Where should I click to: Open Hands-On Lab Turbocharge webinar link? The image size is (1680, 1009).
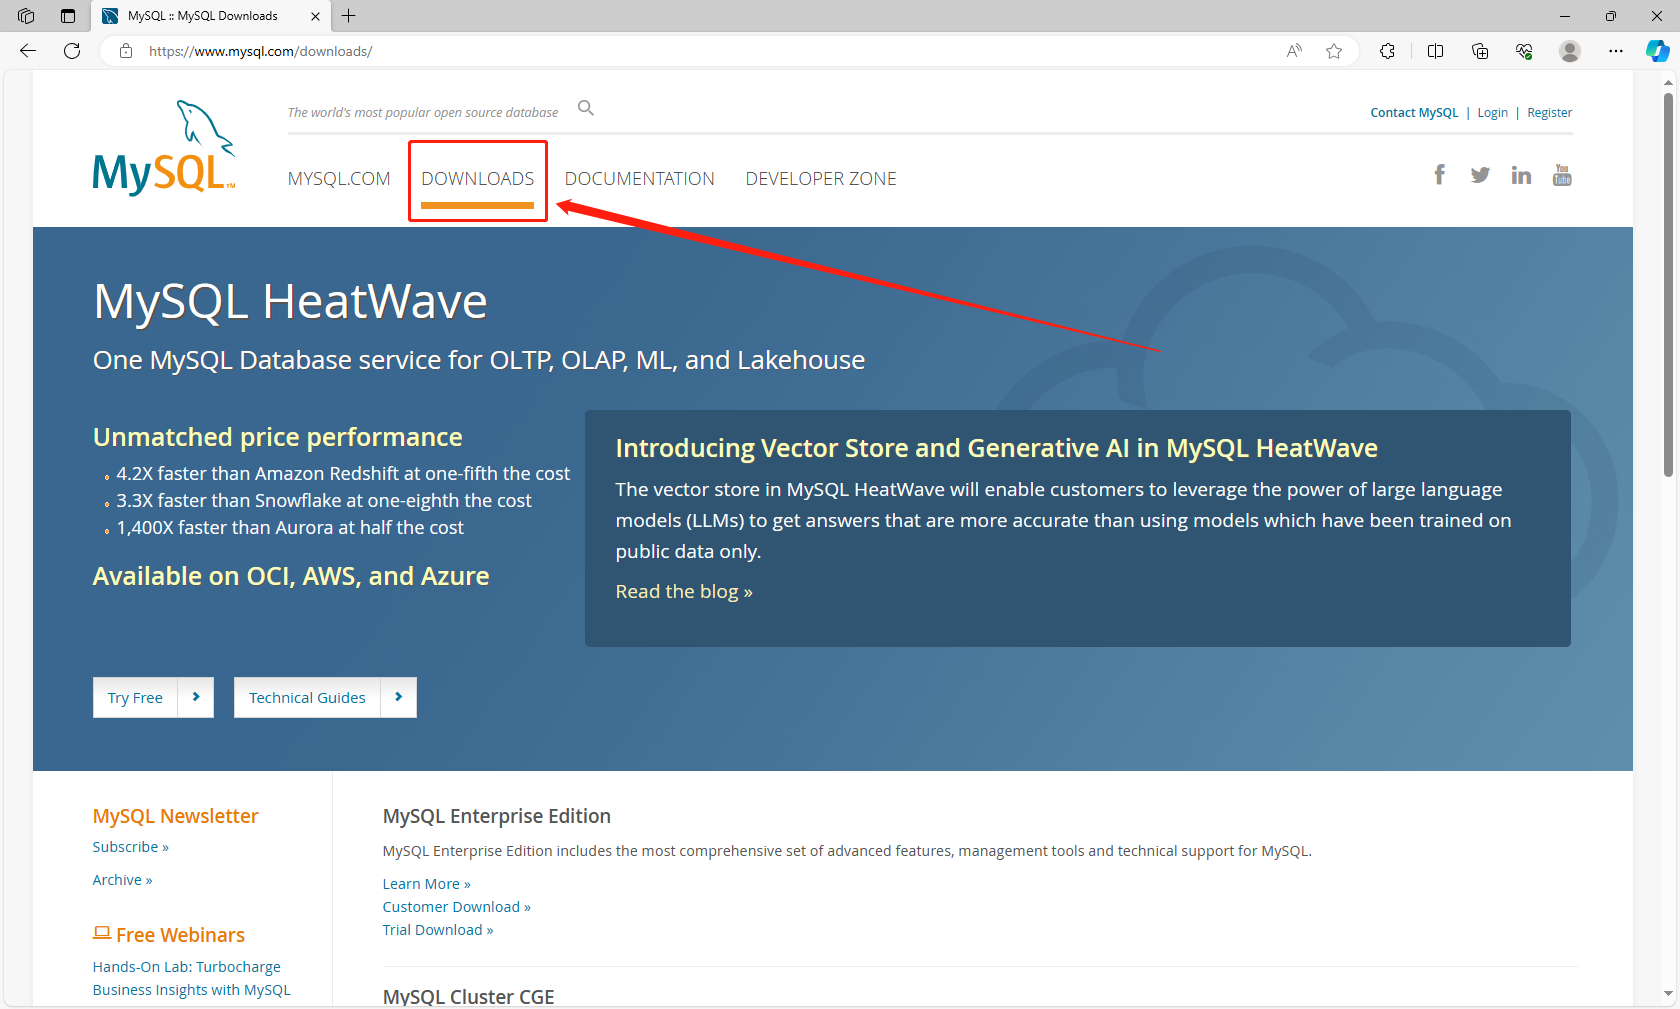tap(192, 978)
